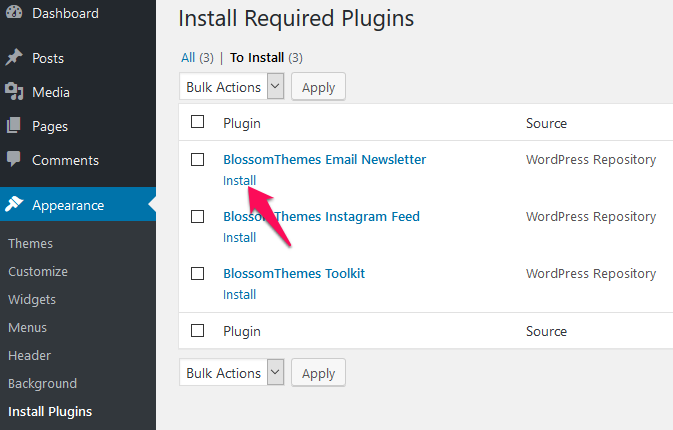Screen dimensions: 673x430
Task: Open BlossomThemes Toolkit plugin link
Action: click(294, 273)
